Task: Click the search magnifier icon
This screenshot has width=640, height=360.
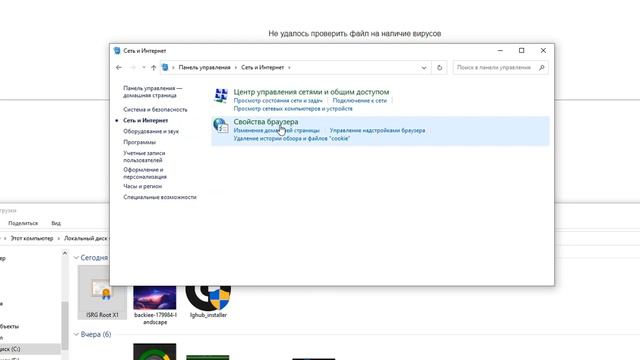Action: click(542, 67)
